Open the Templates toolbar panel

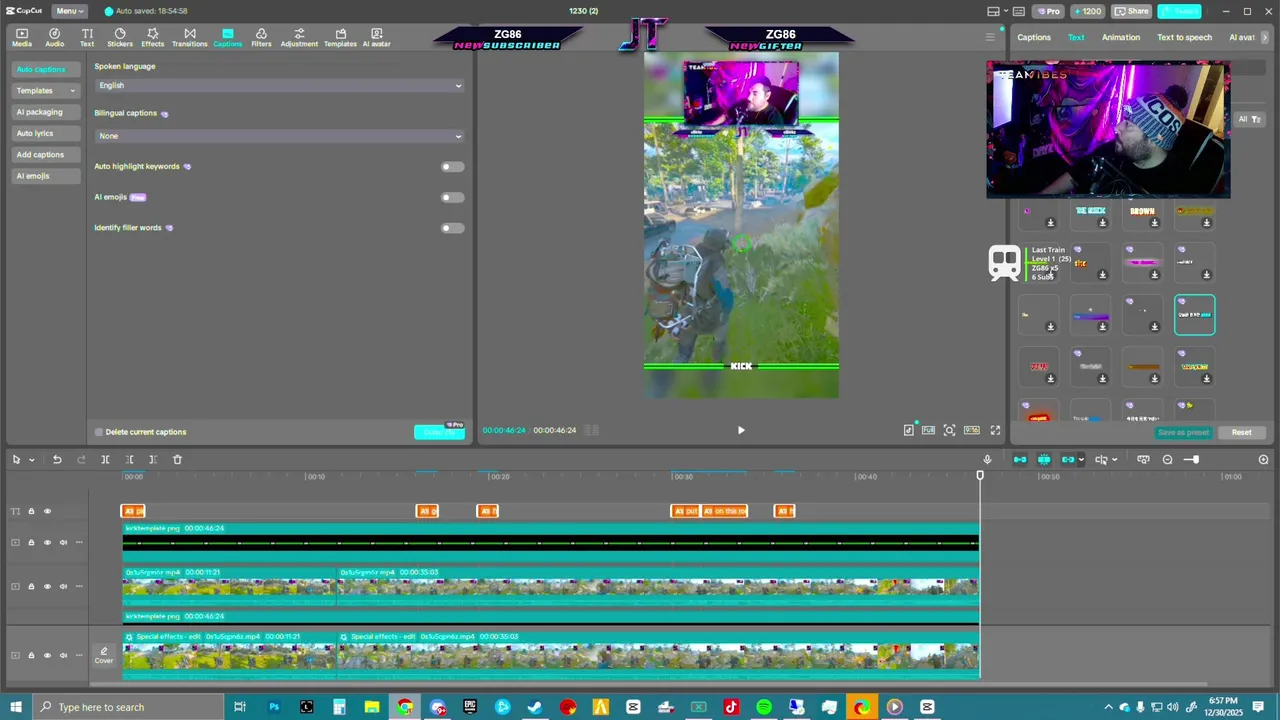click(x=340, y=38)
